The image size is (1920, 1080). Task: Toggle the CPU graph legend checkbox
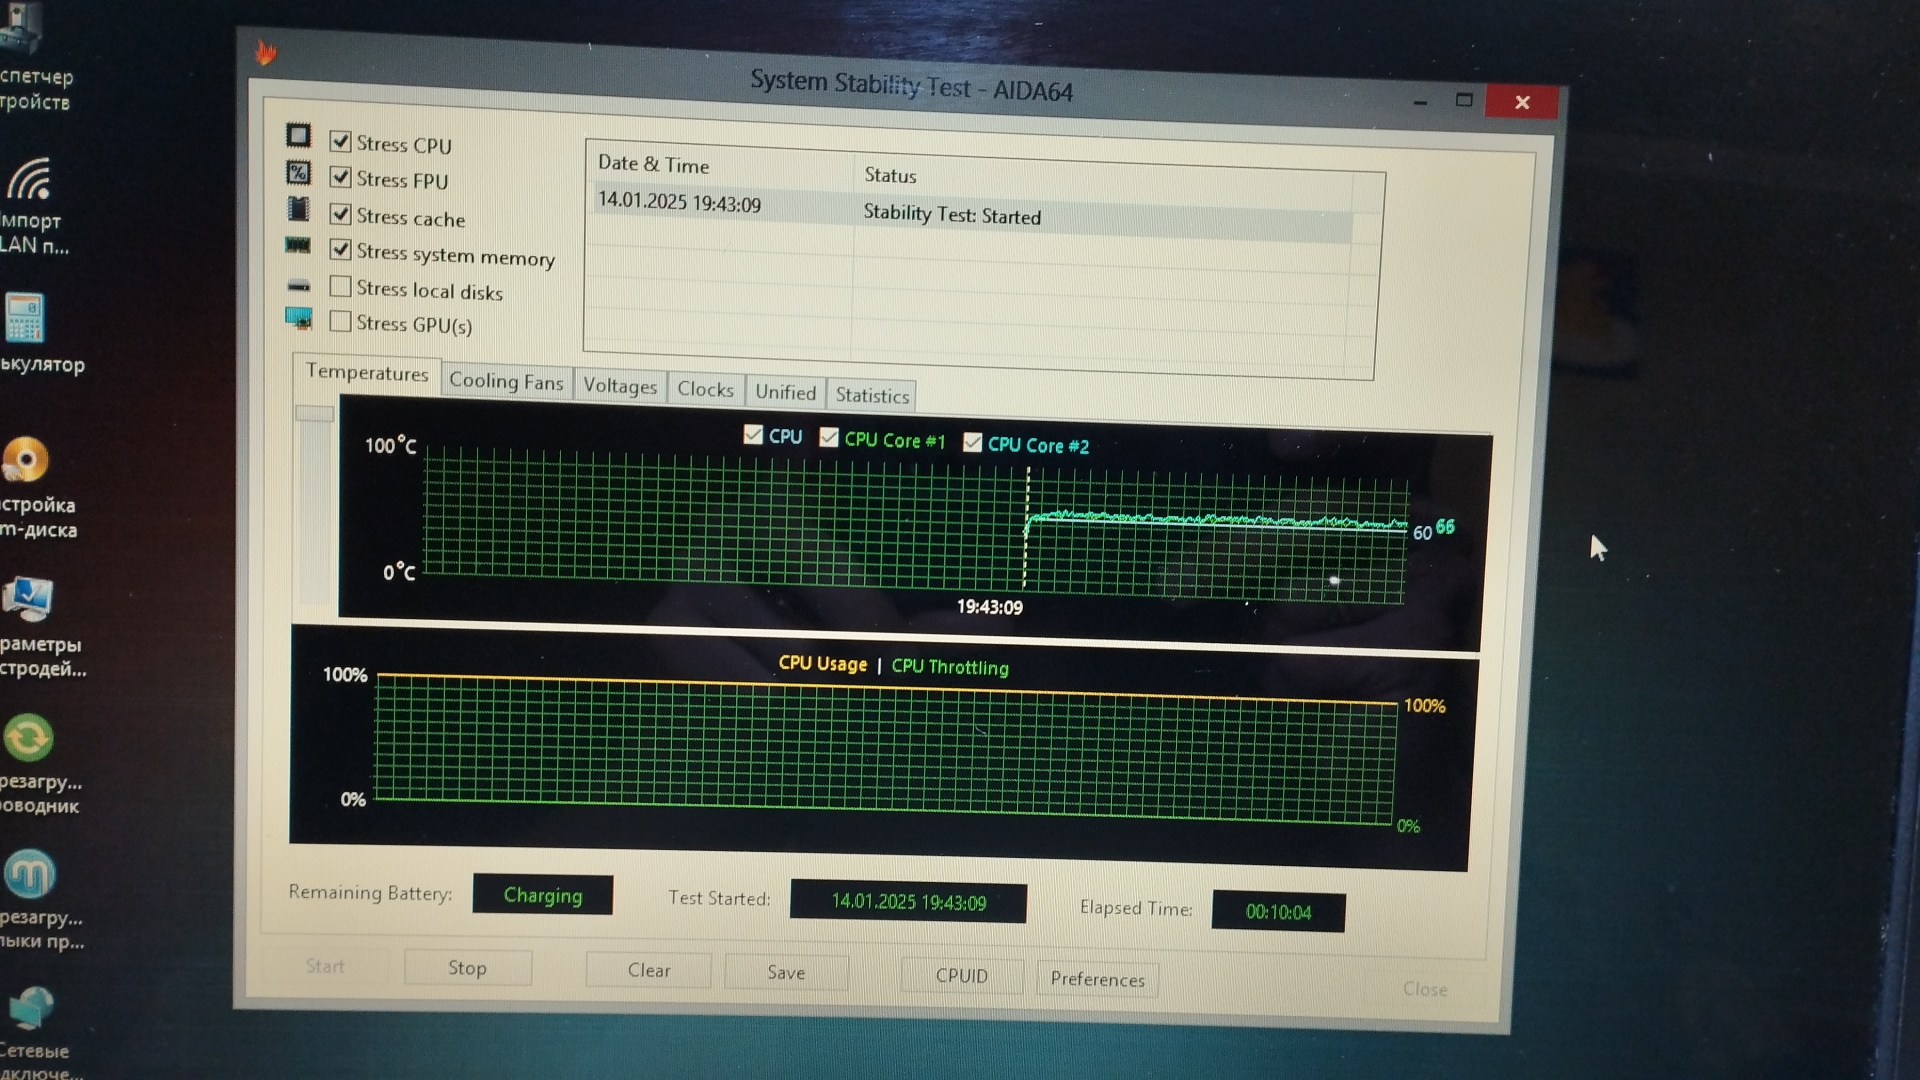click(753, 434)
